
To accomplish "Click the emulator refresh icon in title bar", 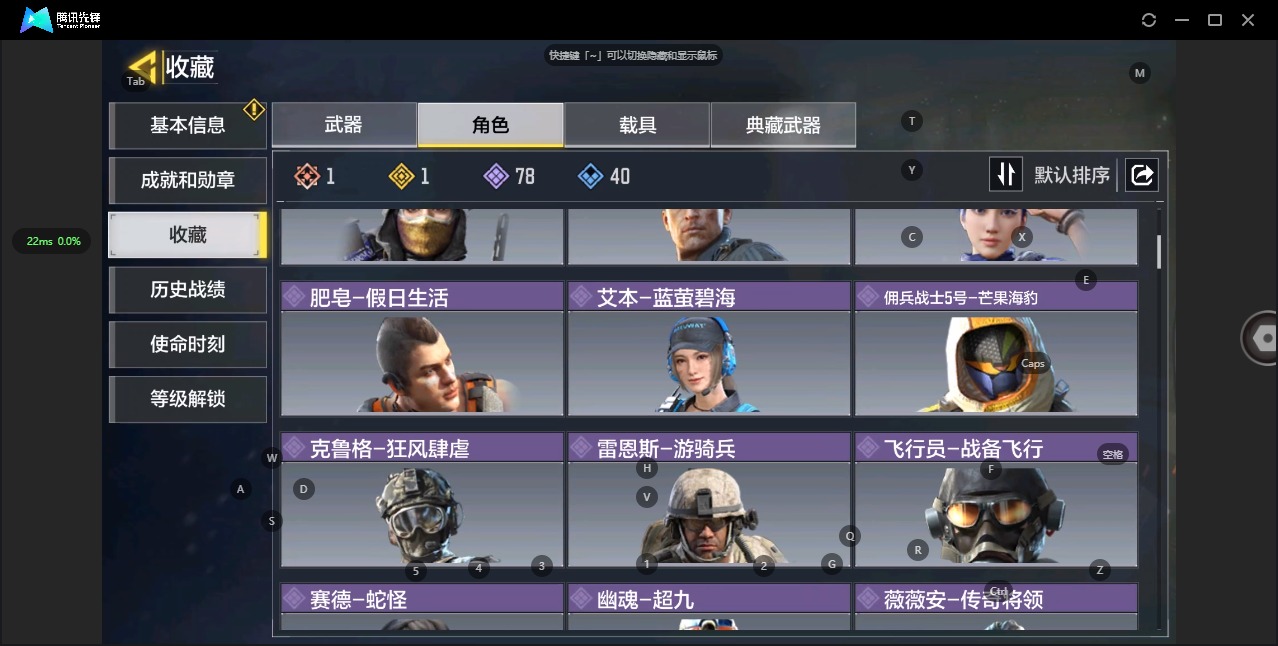I will pos(1149,20).
